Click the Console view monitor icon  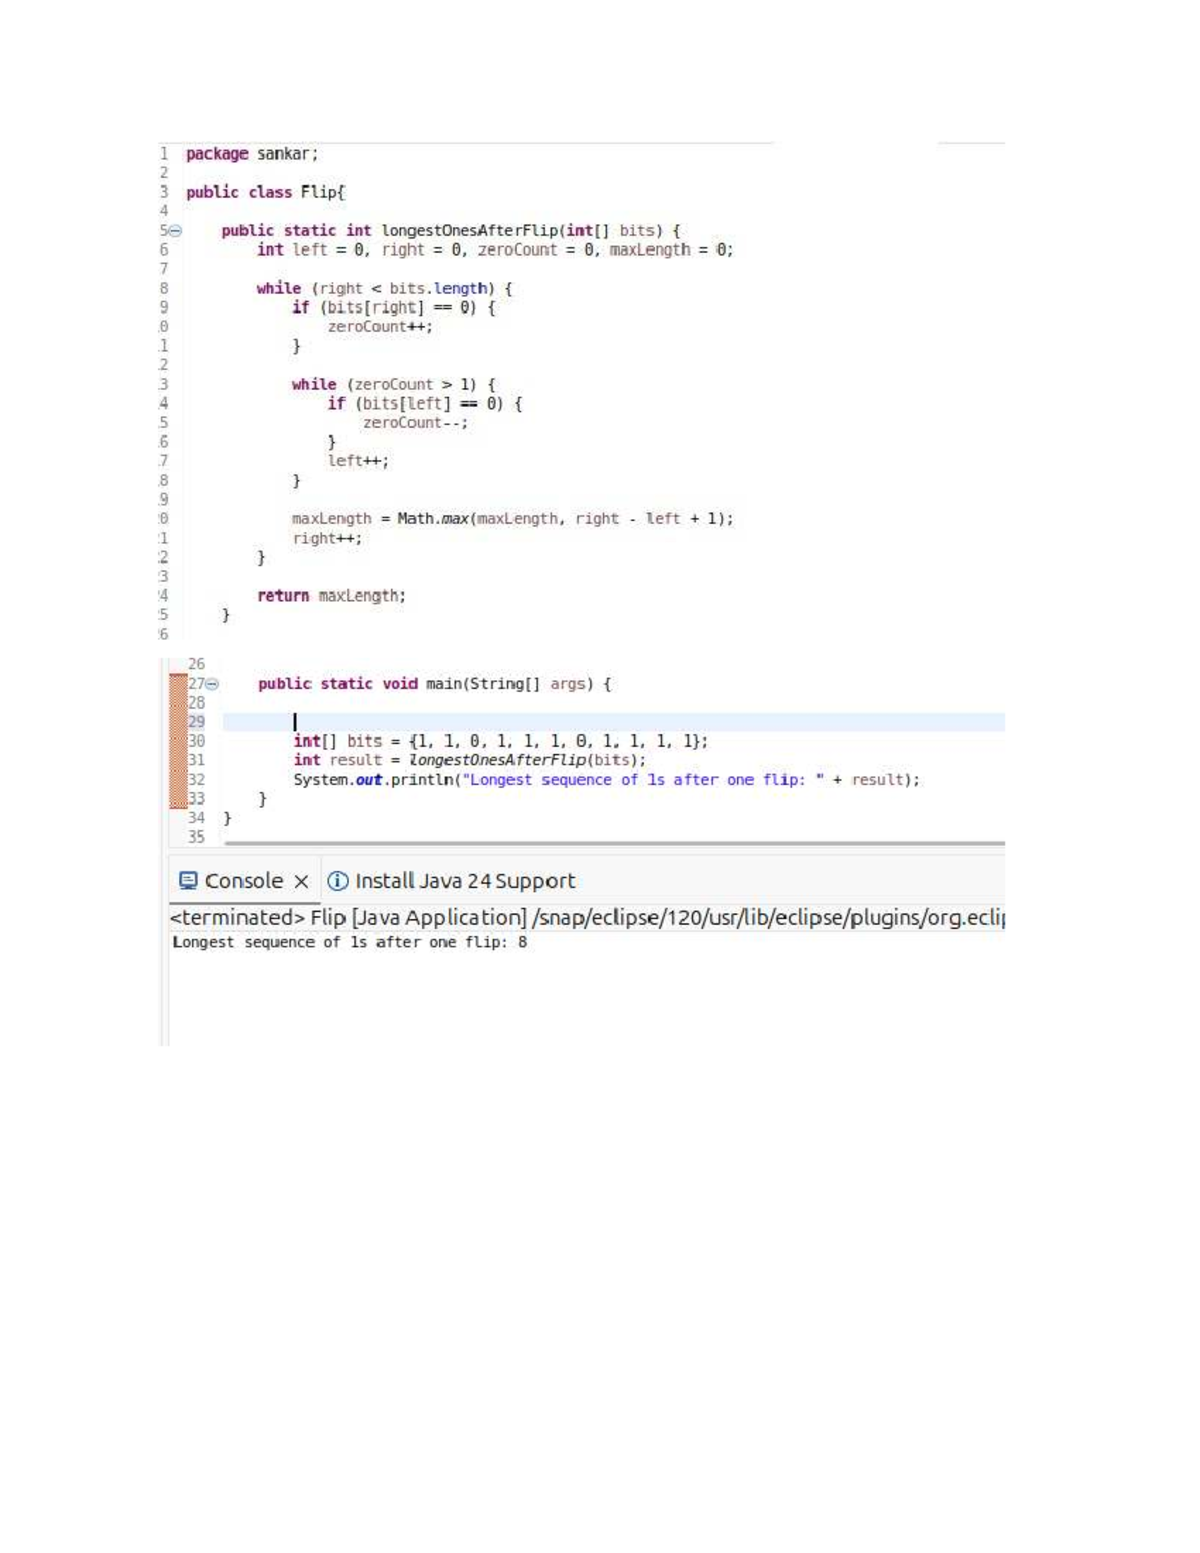tap(189, 881)
